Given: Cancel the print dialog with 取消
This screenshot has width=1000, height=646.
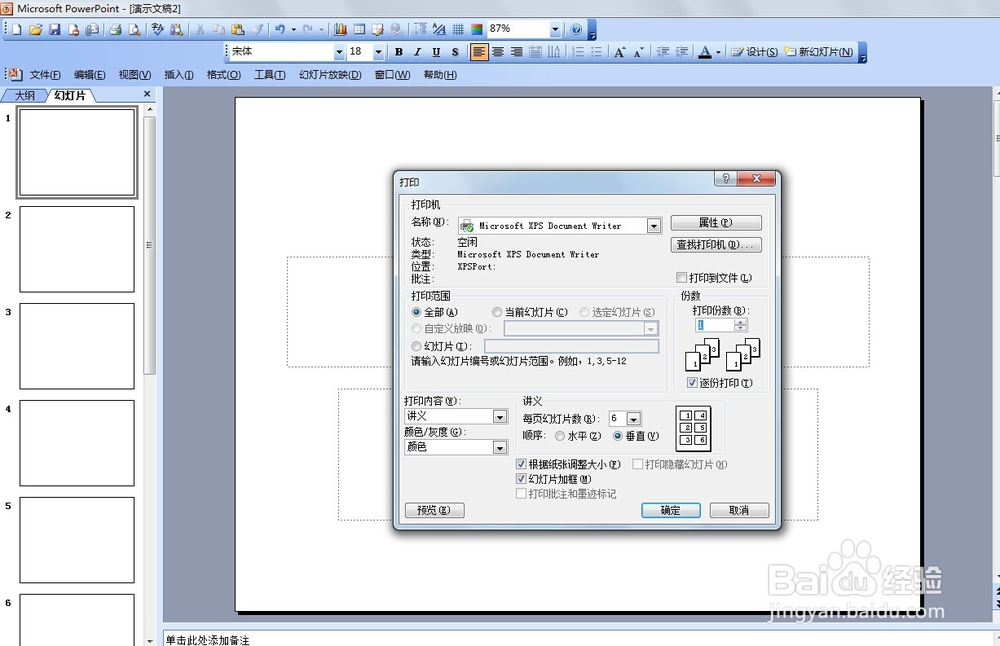Looking at the screenshot, I should (x=739, y=510).
